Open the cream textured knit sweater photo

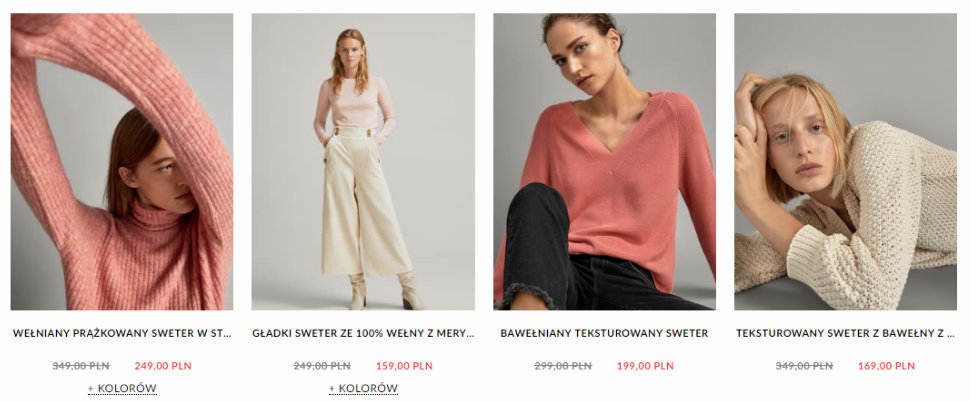[845, 162]
